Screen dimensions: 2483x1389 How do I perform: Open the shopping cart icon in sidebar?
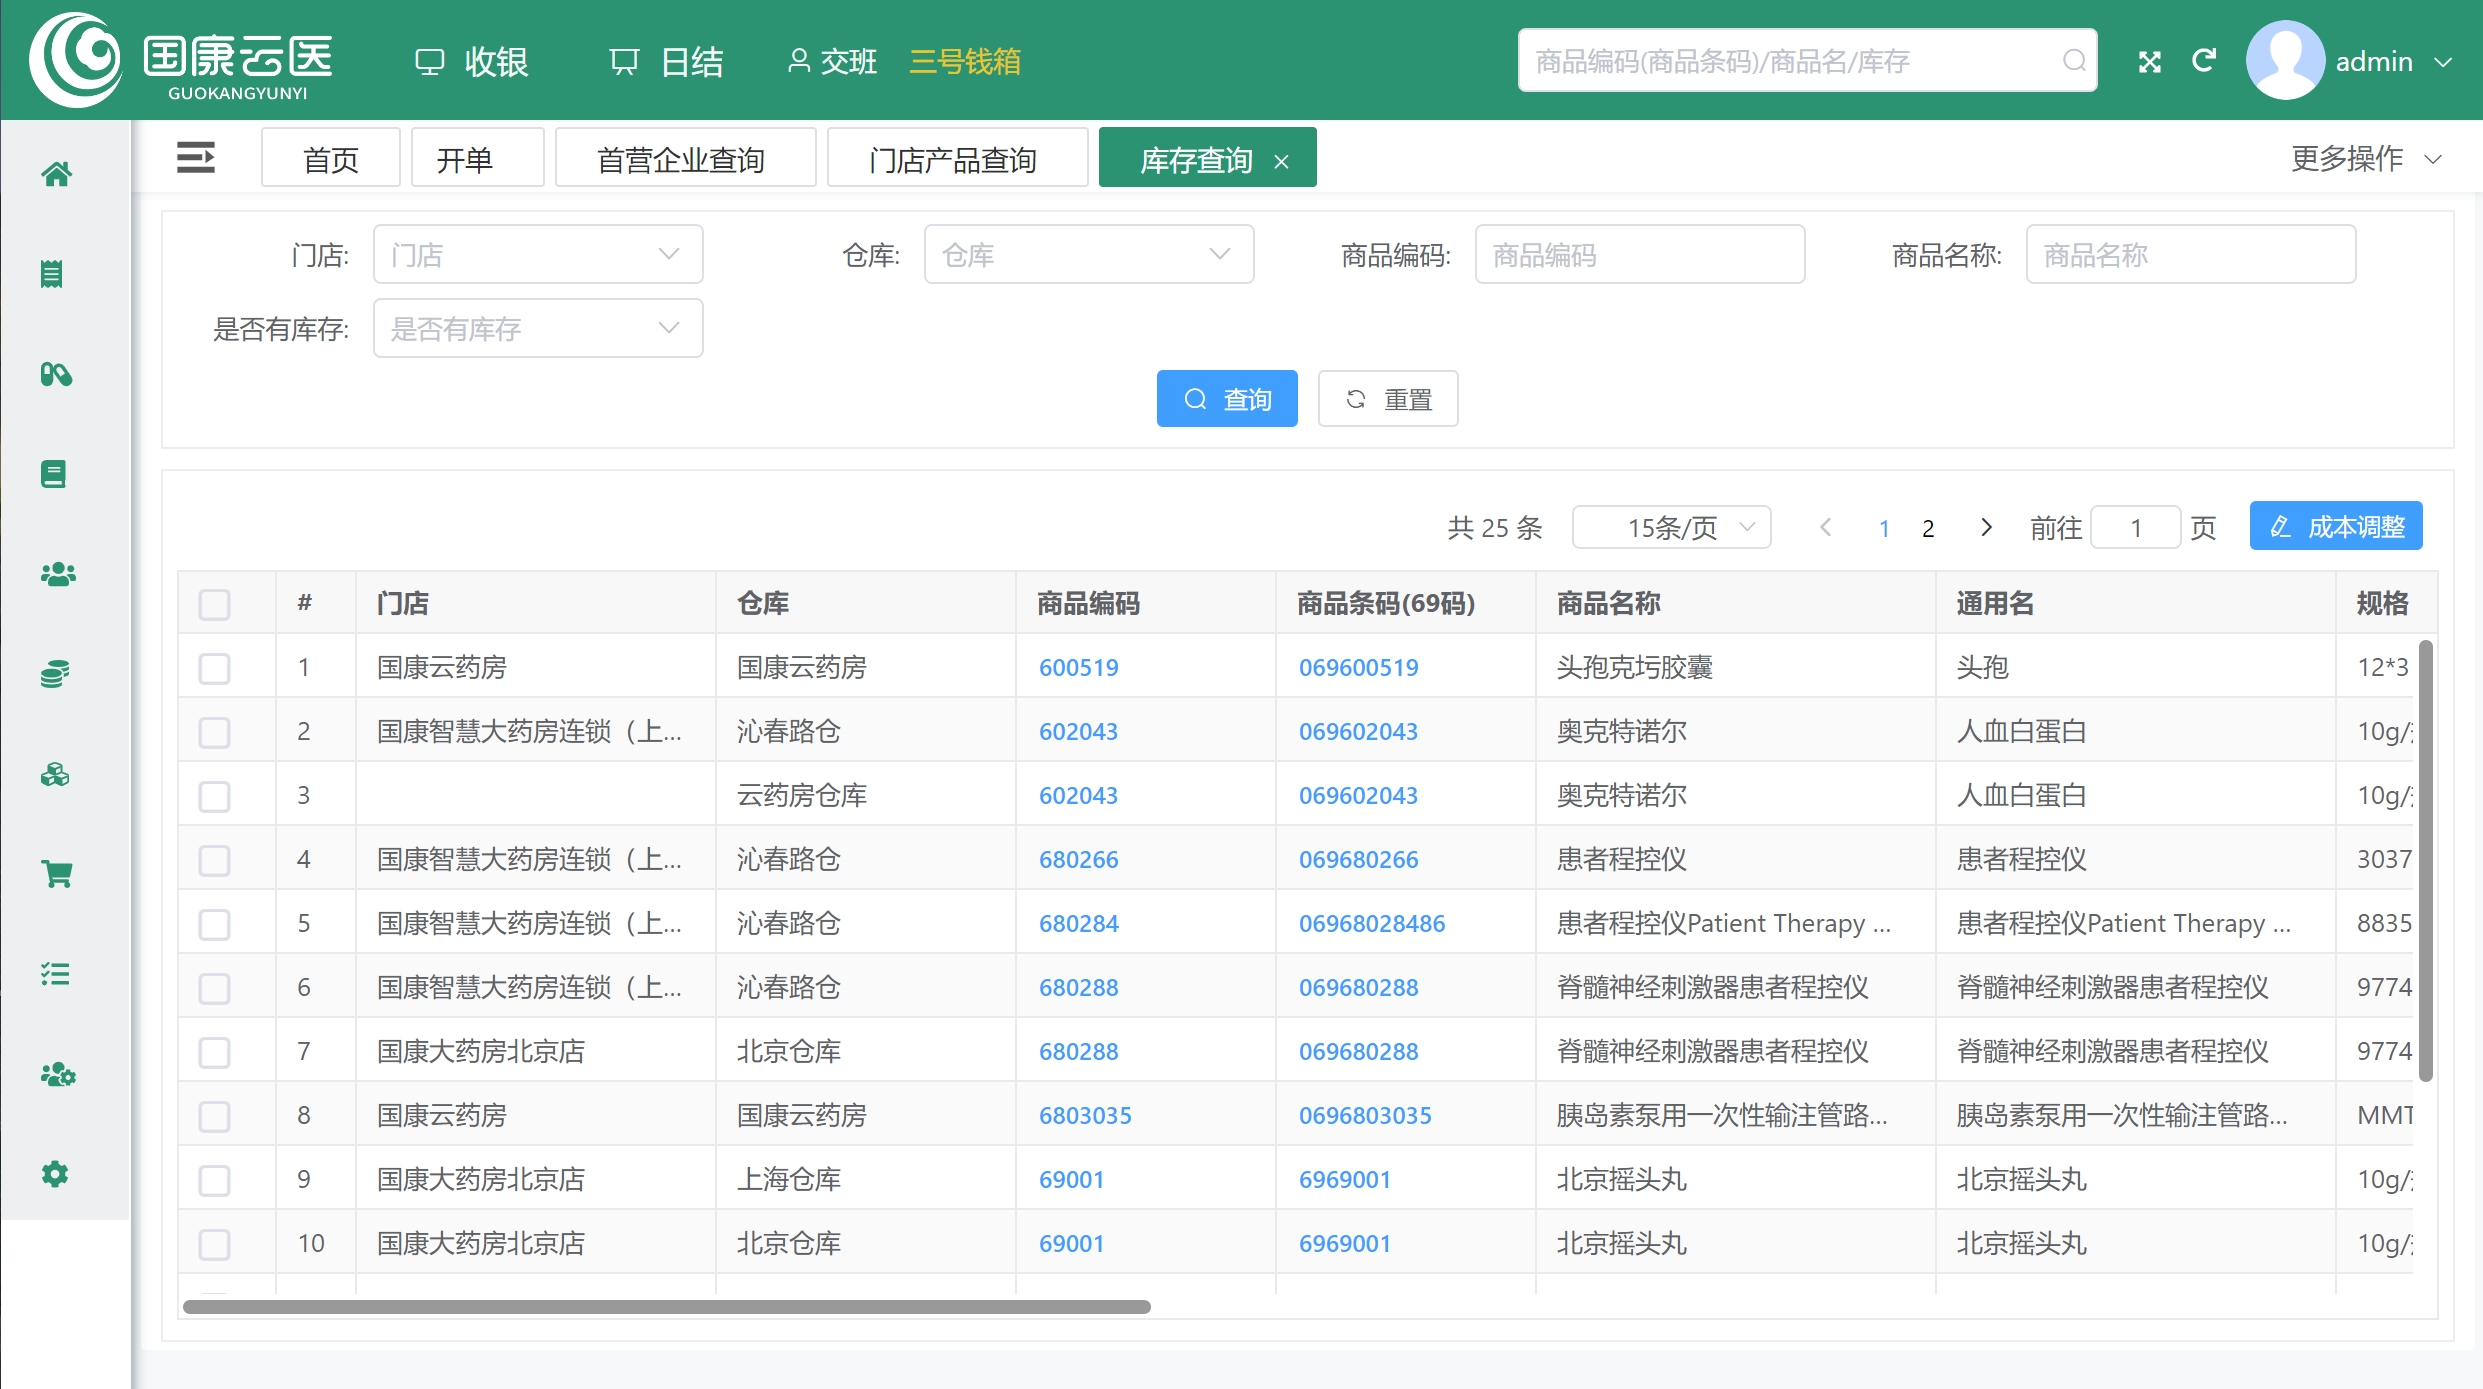point(57,873)
